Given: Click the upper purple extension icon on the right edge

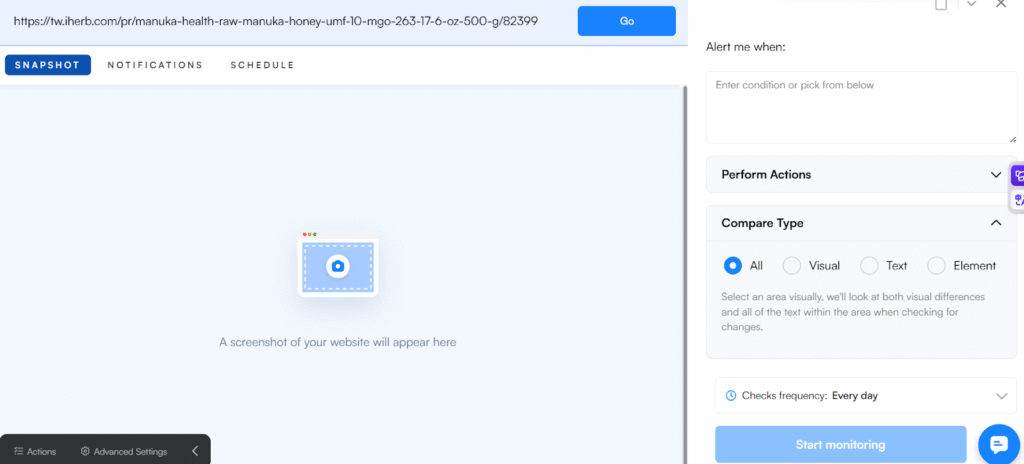Looking at the screenshot, I should coord(1018,176).
